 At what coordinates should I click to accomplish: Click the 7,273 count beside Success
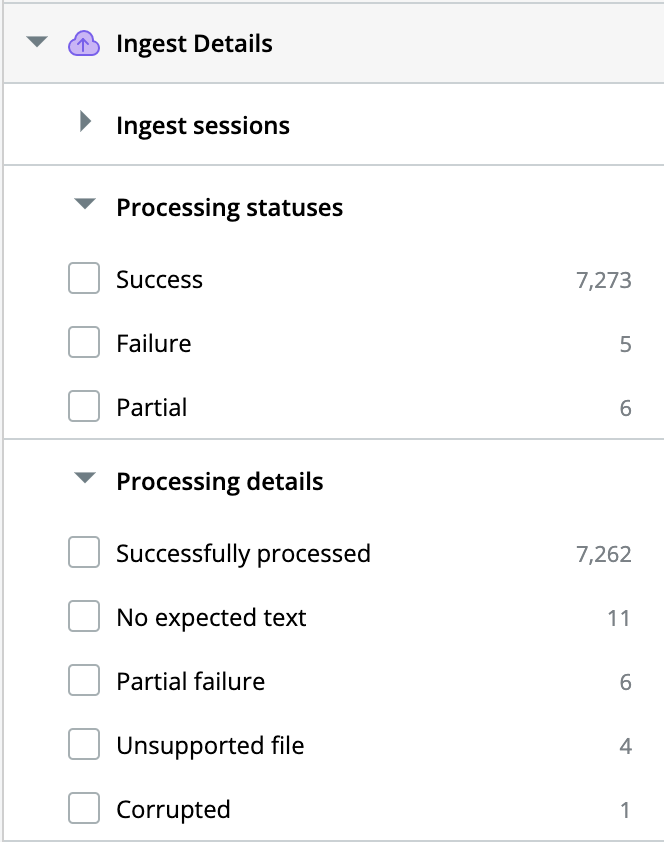[604, 280]
